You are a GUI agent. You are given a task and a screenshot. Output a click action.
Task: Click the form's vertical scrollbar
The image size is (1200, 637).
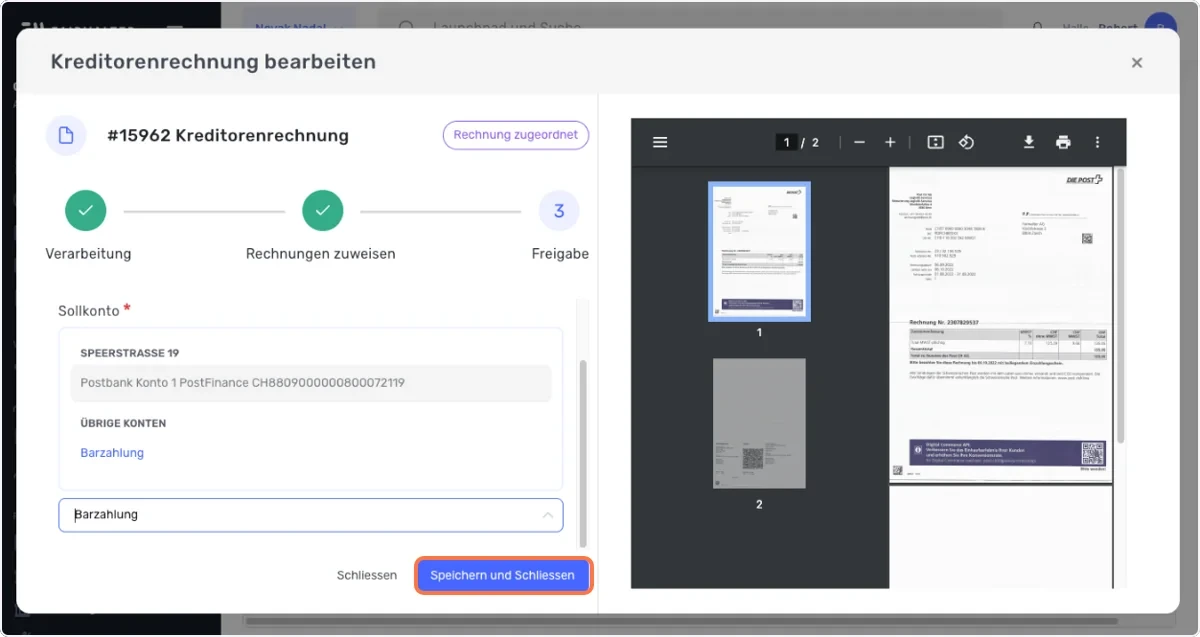click(x=584, y=453)
